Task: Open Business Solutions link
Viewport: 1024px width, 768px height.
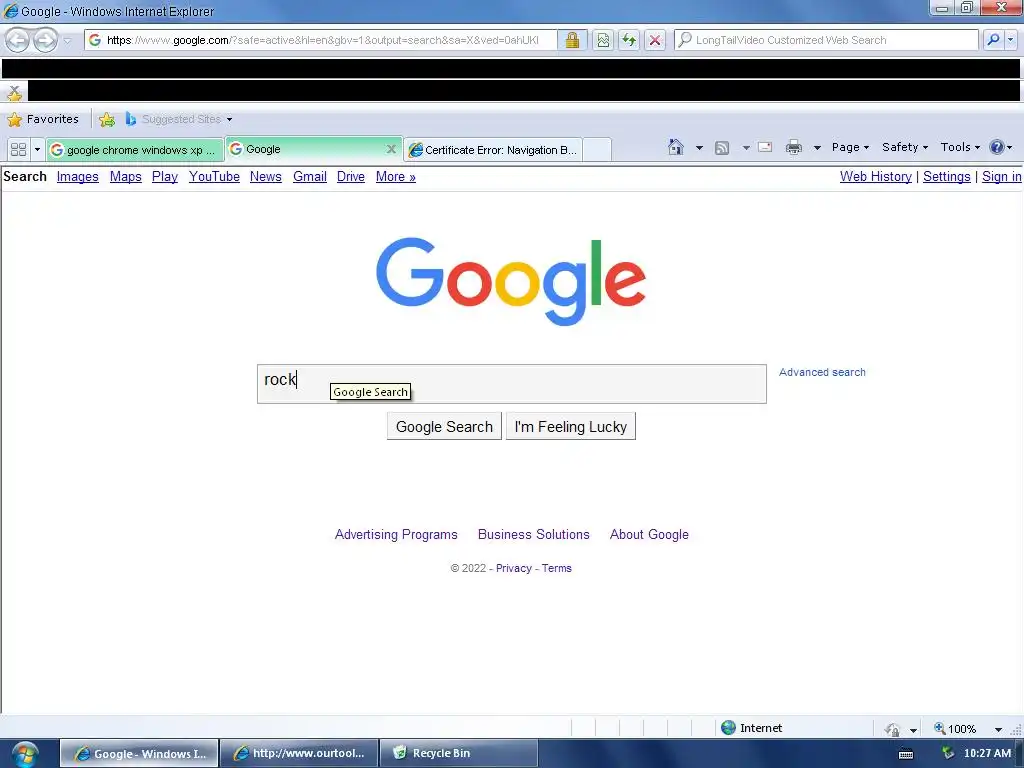Action: coord(534,534)
